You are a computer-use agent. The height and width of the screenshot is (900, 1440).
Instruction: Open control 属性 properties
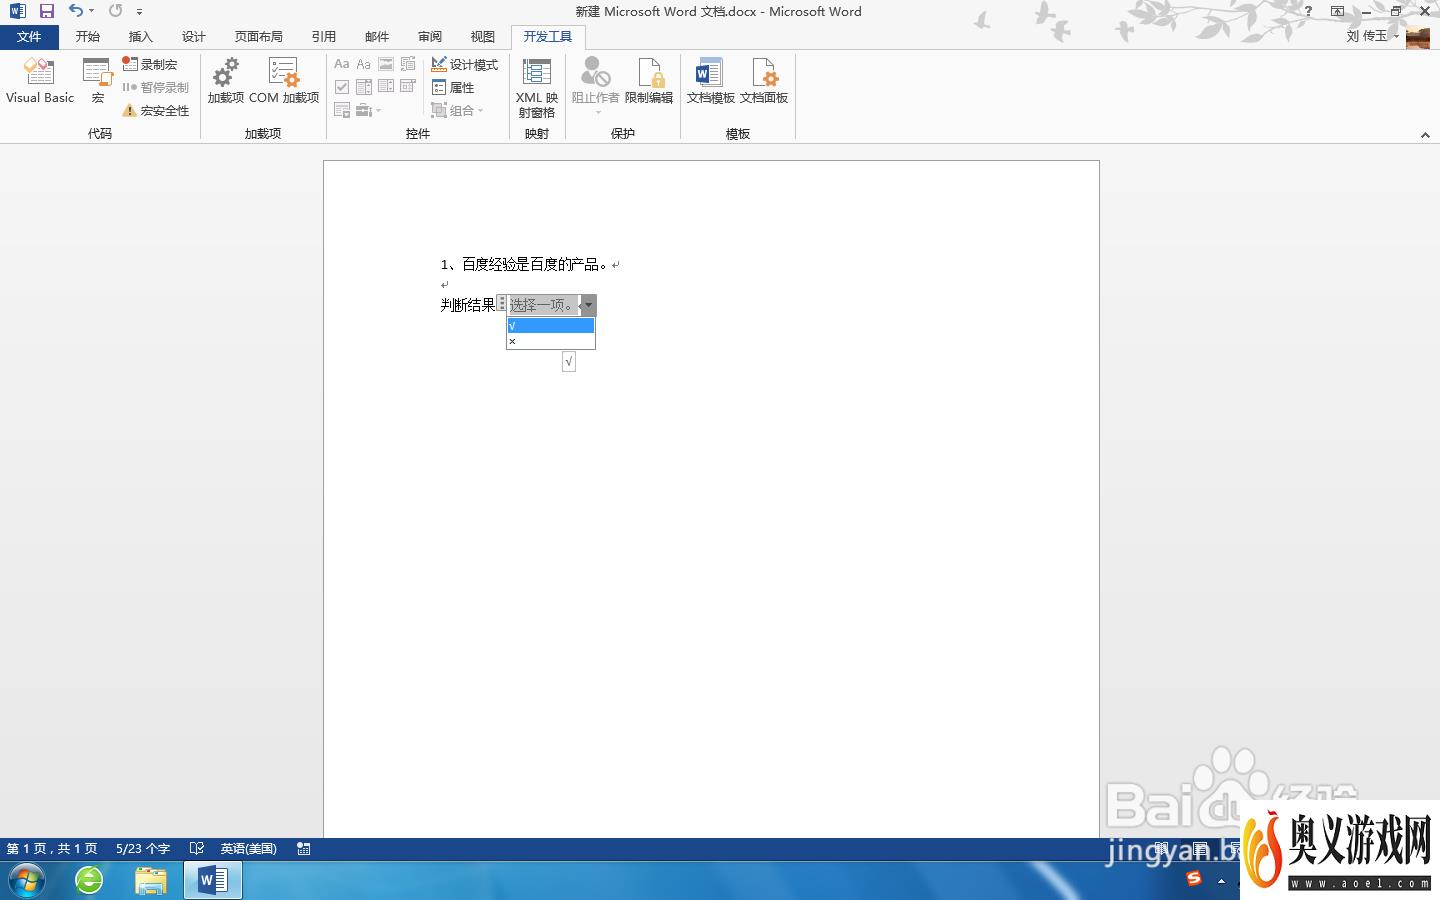point(453,87)
